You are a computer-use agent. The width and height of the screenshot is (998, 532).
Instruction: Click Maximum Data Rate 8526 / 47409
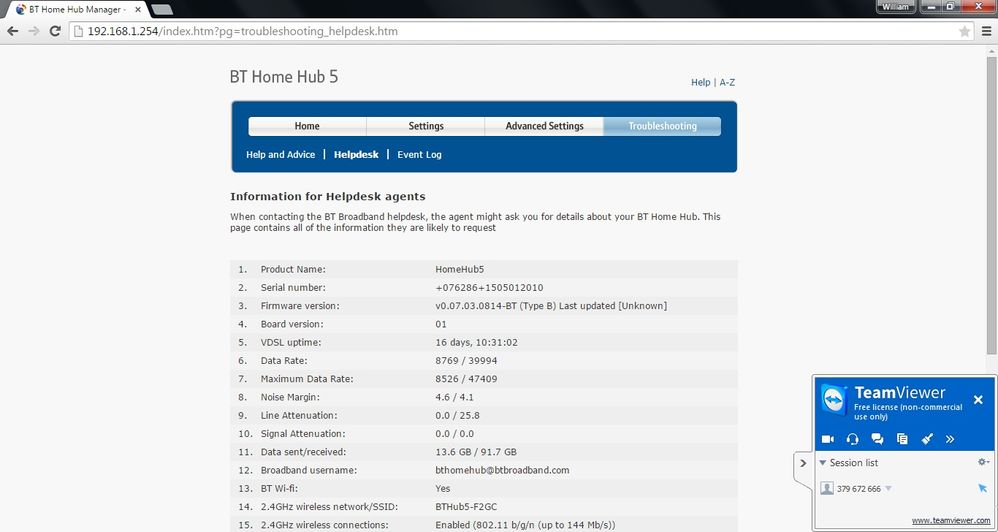pyautogui.click(x=466, y=379)
